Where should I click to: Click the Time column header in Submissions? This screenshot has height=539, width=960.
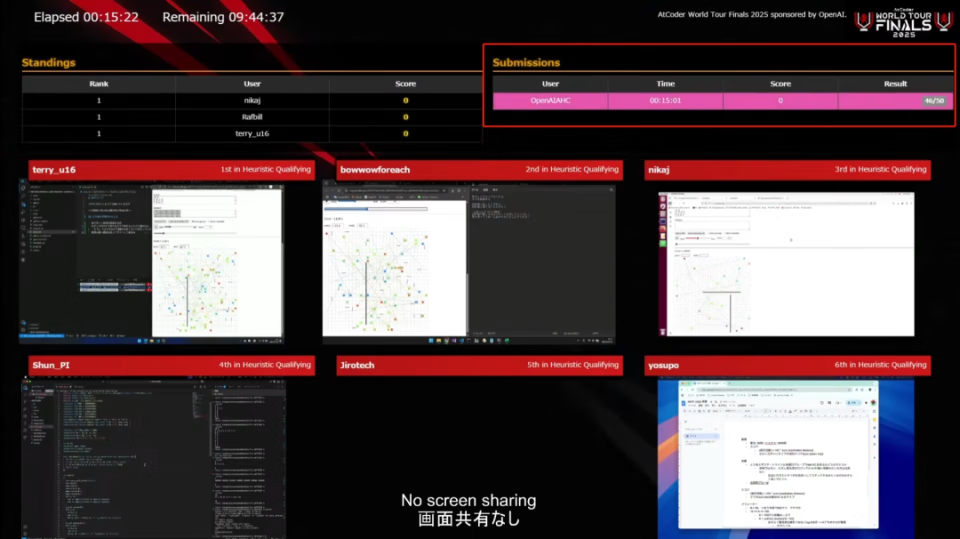point(666,84)
